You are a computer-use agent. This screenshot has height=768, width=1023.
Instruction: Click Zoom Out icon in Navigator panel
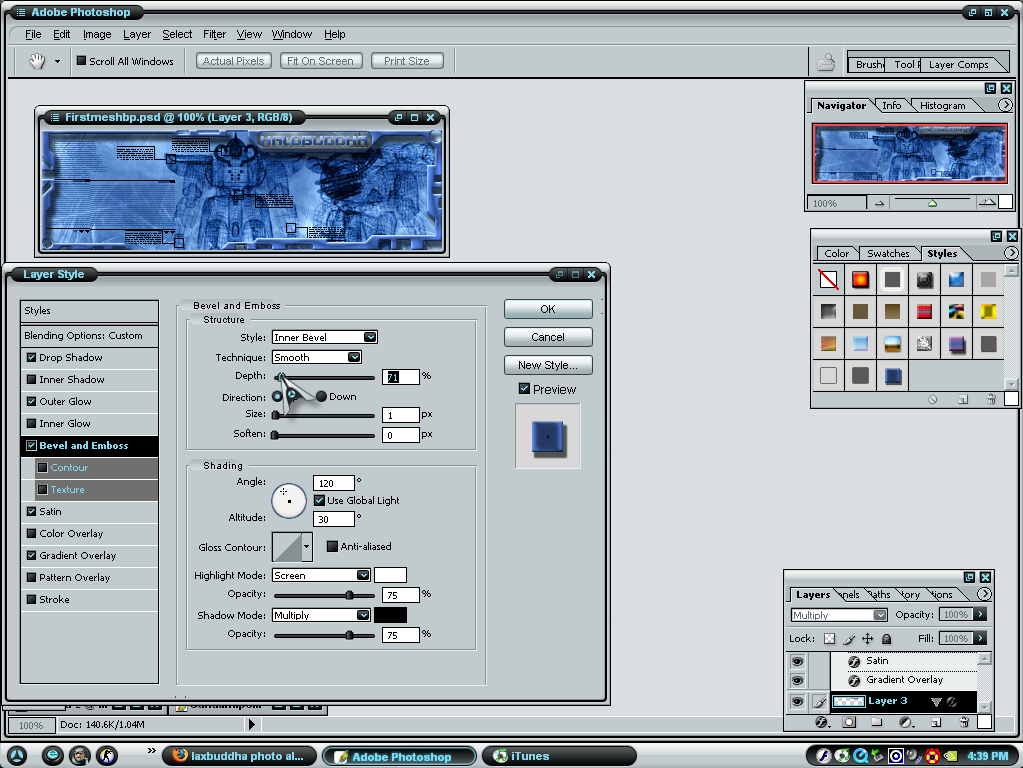pyautogui.click(x=879, y=204)
